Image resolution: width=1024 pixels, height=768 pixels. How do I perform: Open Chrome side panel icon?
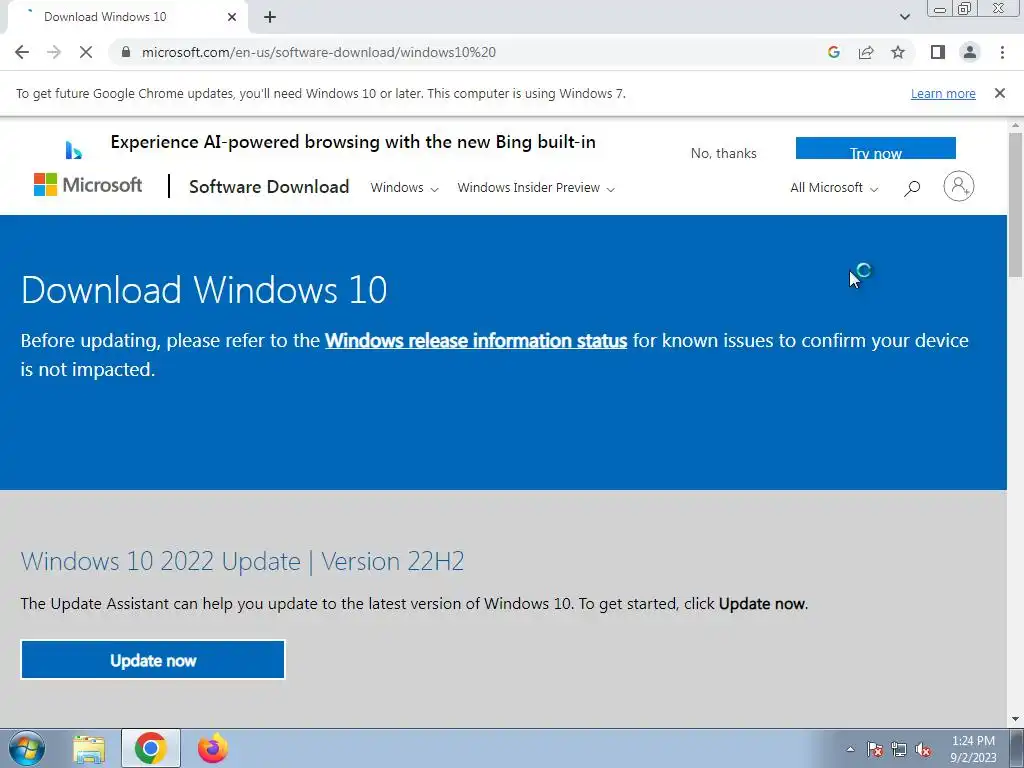click(938, 52)
